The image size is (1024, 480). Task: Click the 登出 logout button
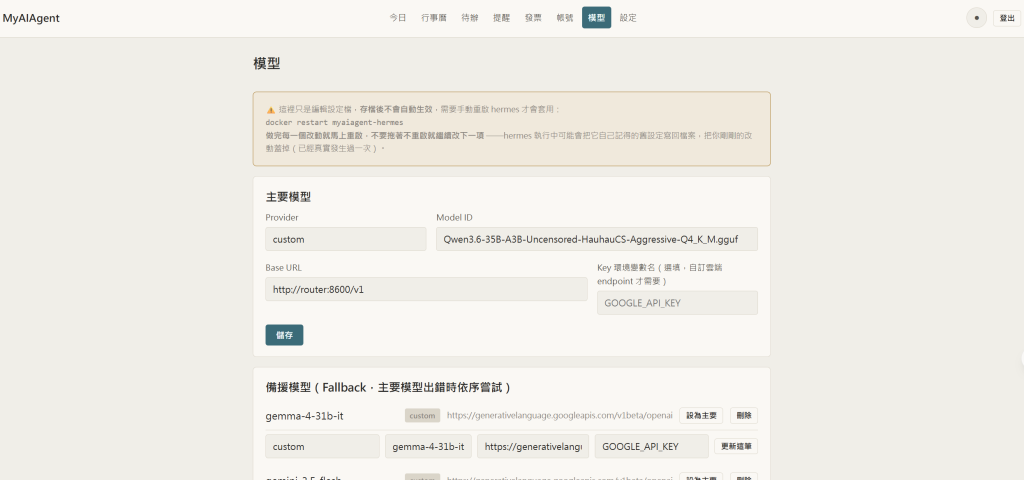(x=1006, y=18)
